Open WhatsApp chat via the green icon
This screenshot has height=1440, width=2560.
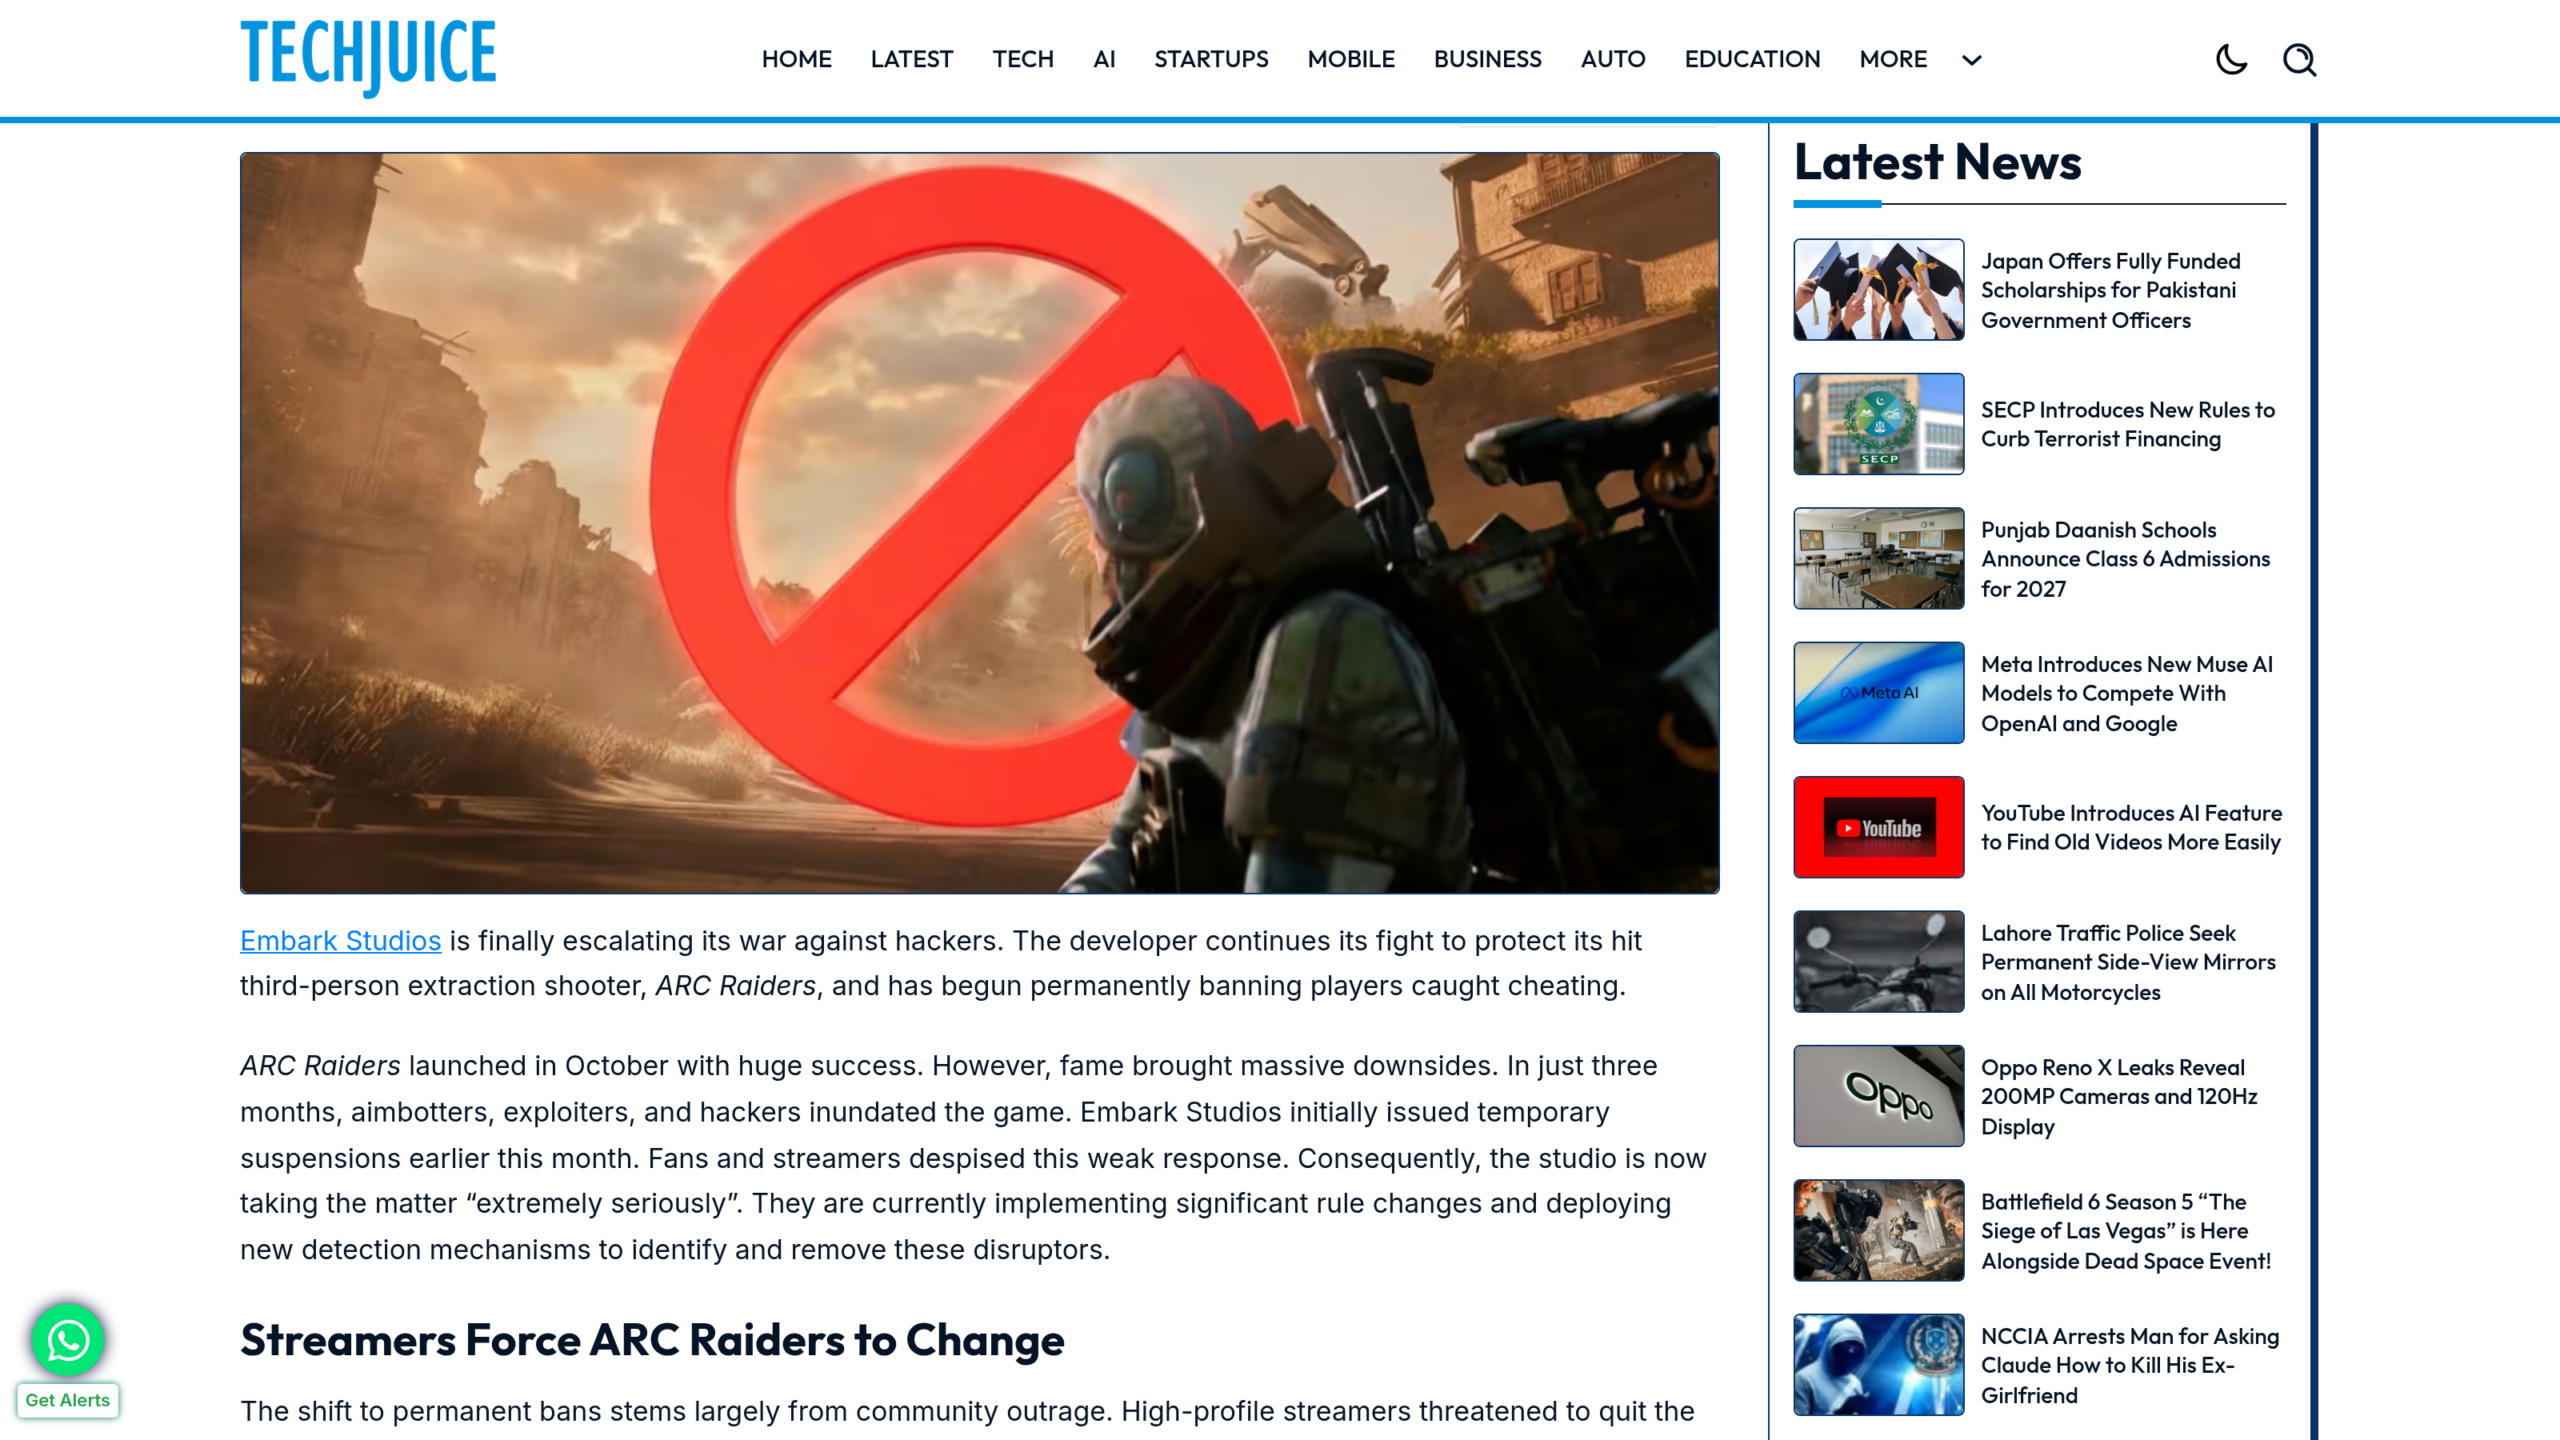point(68,1340)
